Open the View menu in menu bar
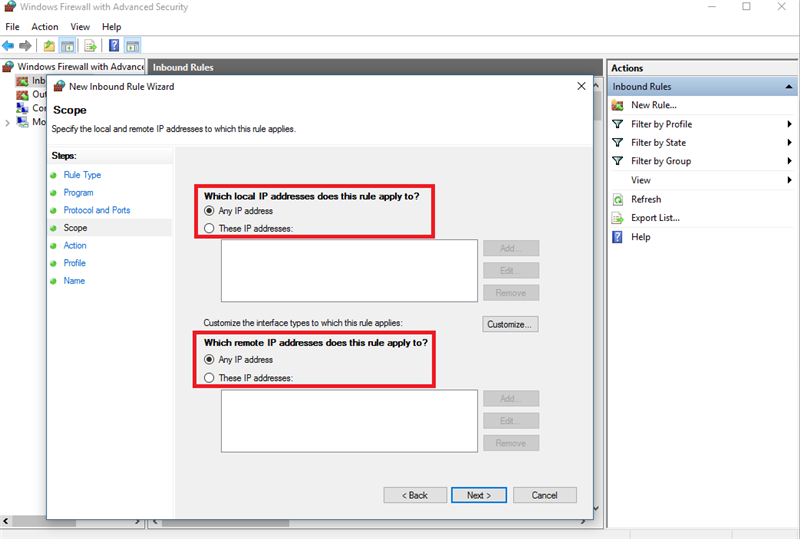The image size is (800, 539). pyautogui.click(x=80, y=27)
